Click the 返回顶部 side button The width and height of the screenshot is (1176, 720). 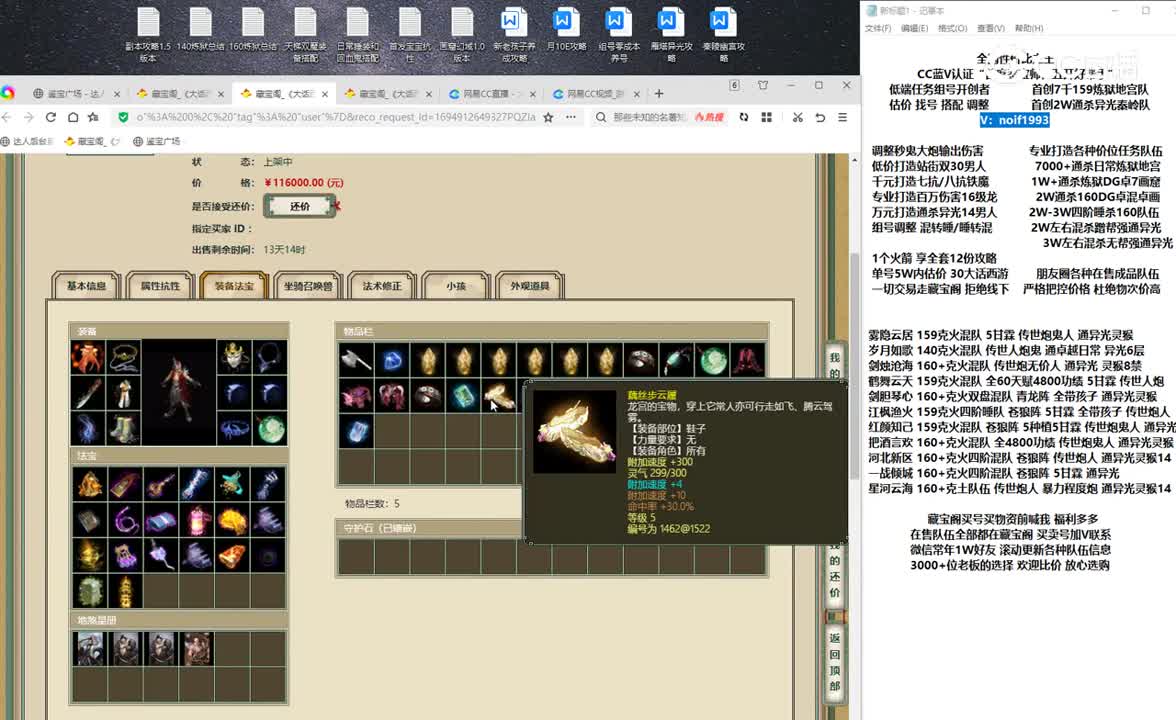(x=835, y=662)
